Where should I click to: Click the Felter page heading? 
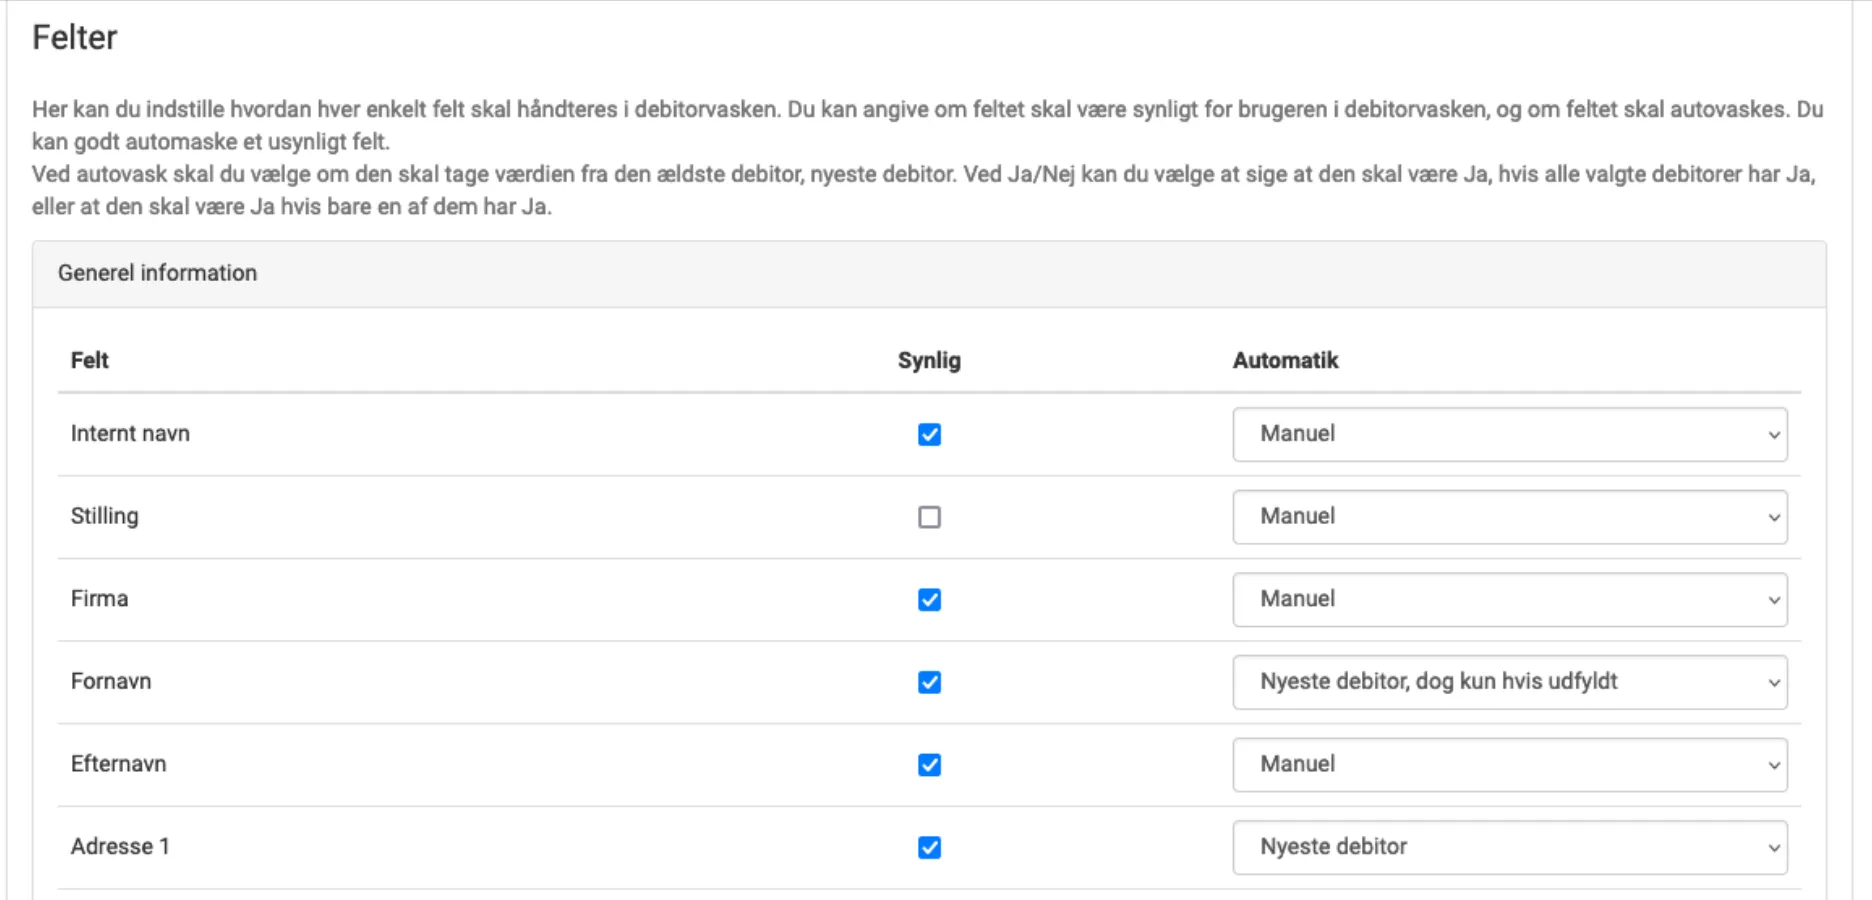(x=75, y=38)
